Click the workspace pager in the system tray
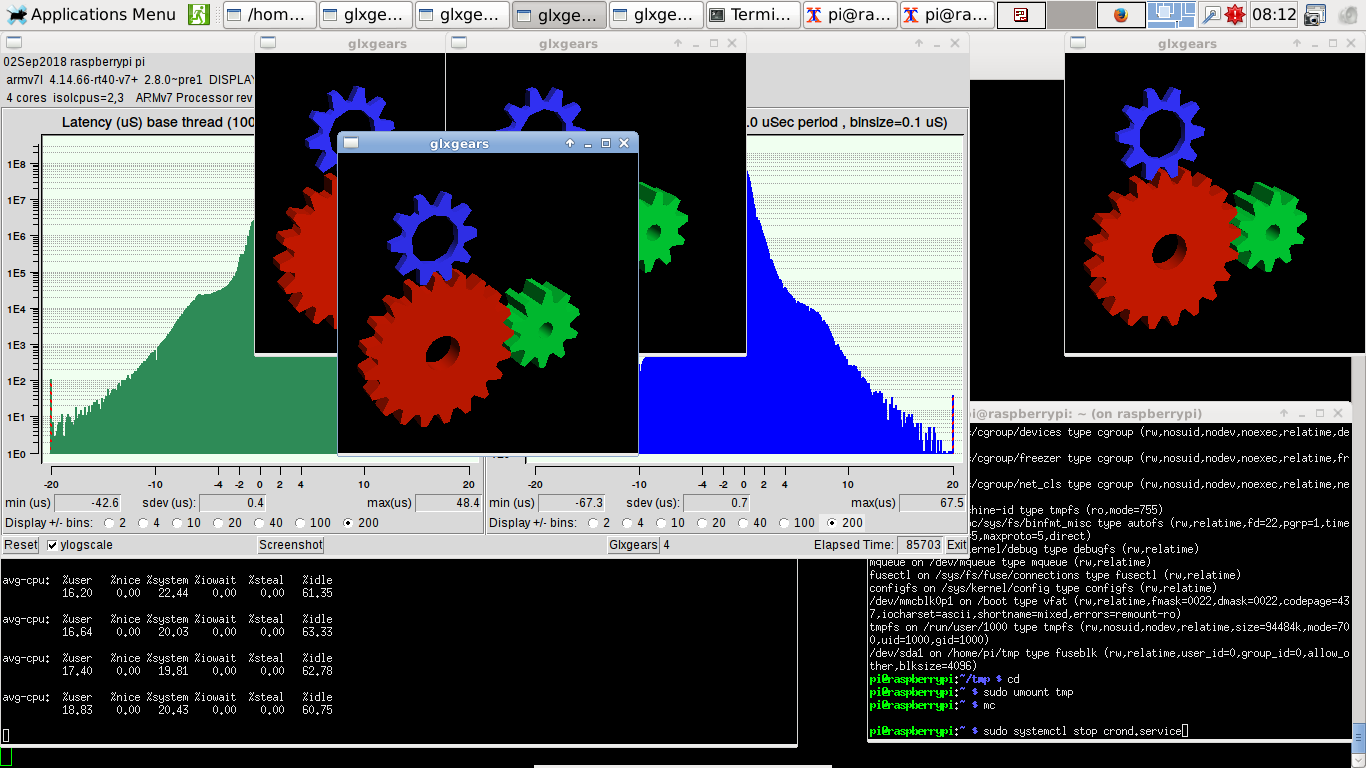Image resolution: width=1366 pixels, height=768 pixels. (x=1172, y=15)
